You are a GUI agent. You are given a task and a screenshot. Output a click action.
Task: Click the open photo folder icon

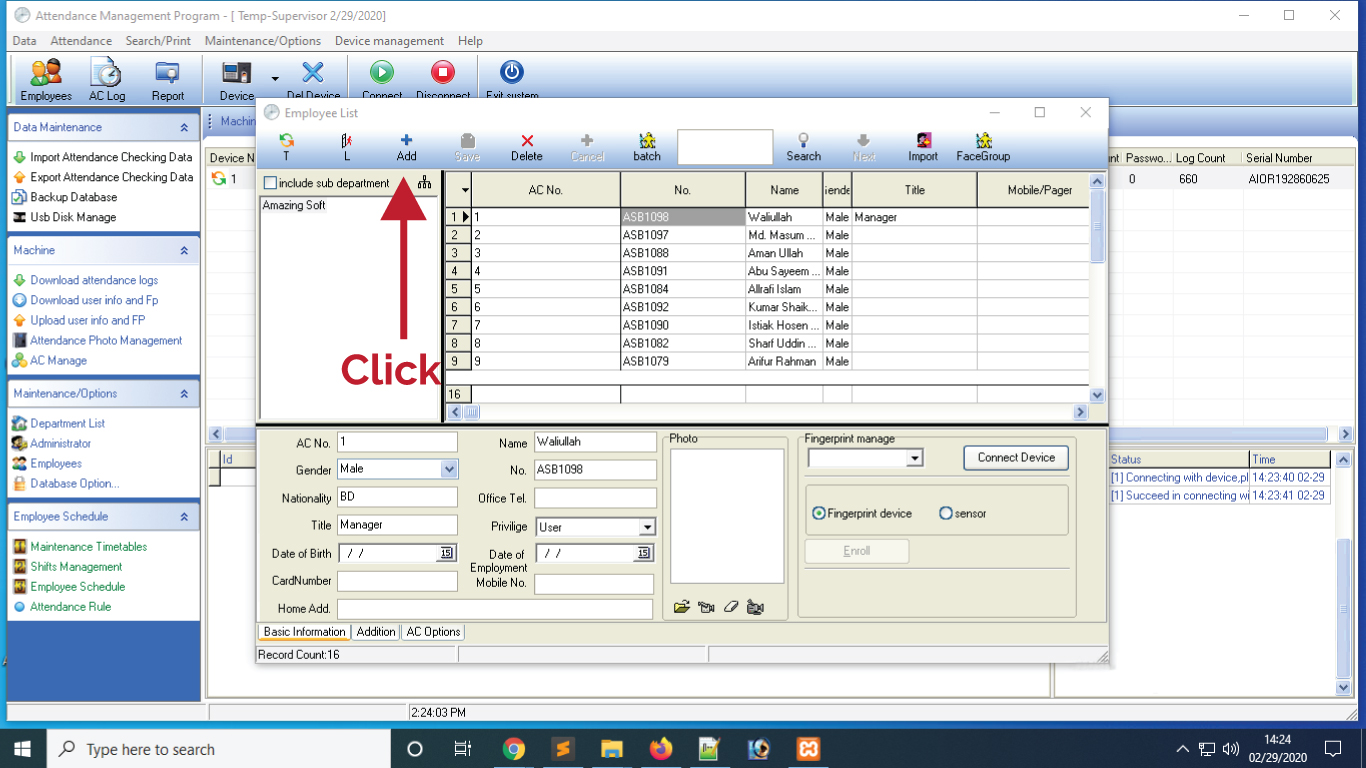click(x=682, y=607)
